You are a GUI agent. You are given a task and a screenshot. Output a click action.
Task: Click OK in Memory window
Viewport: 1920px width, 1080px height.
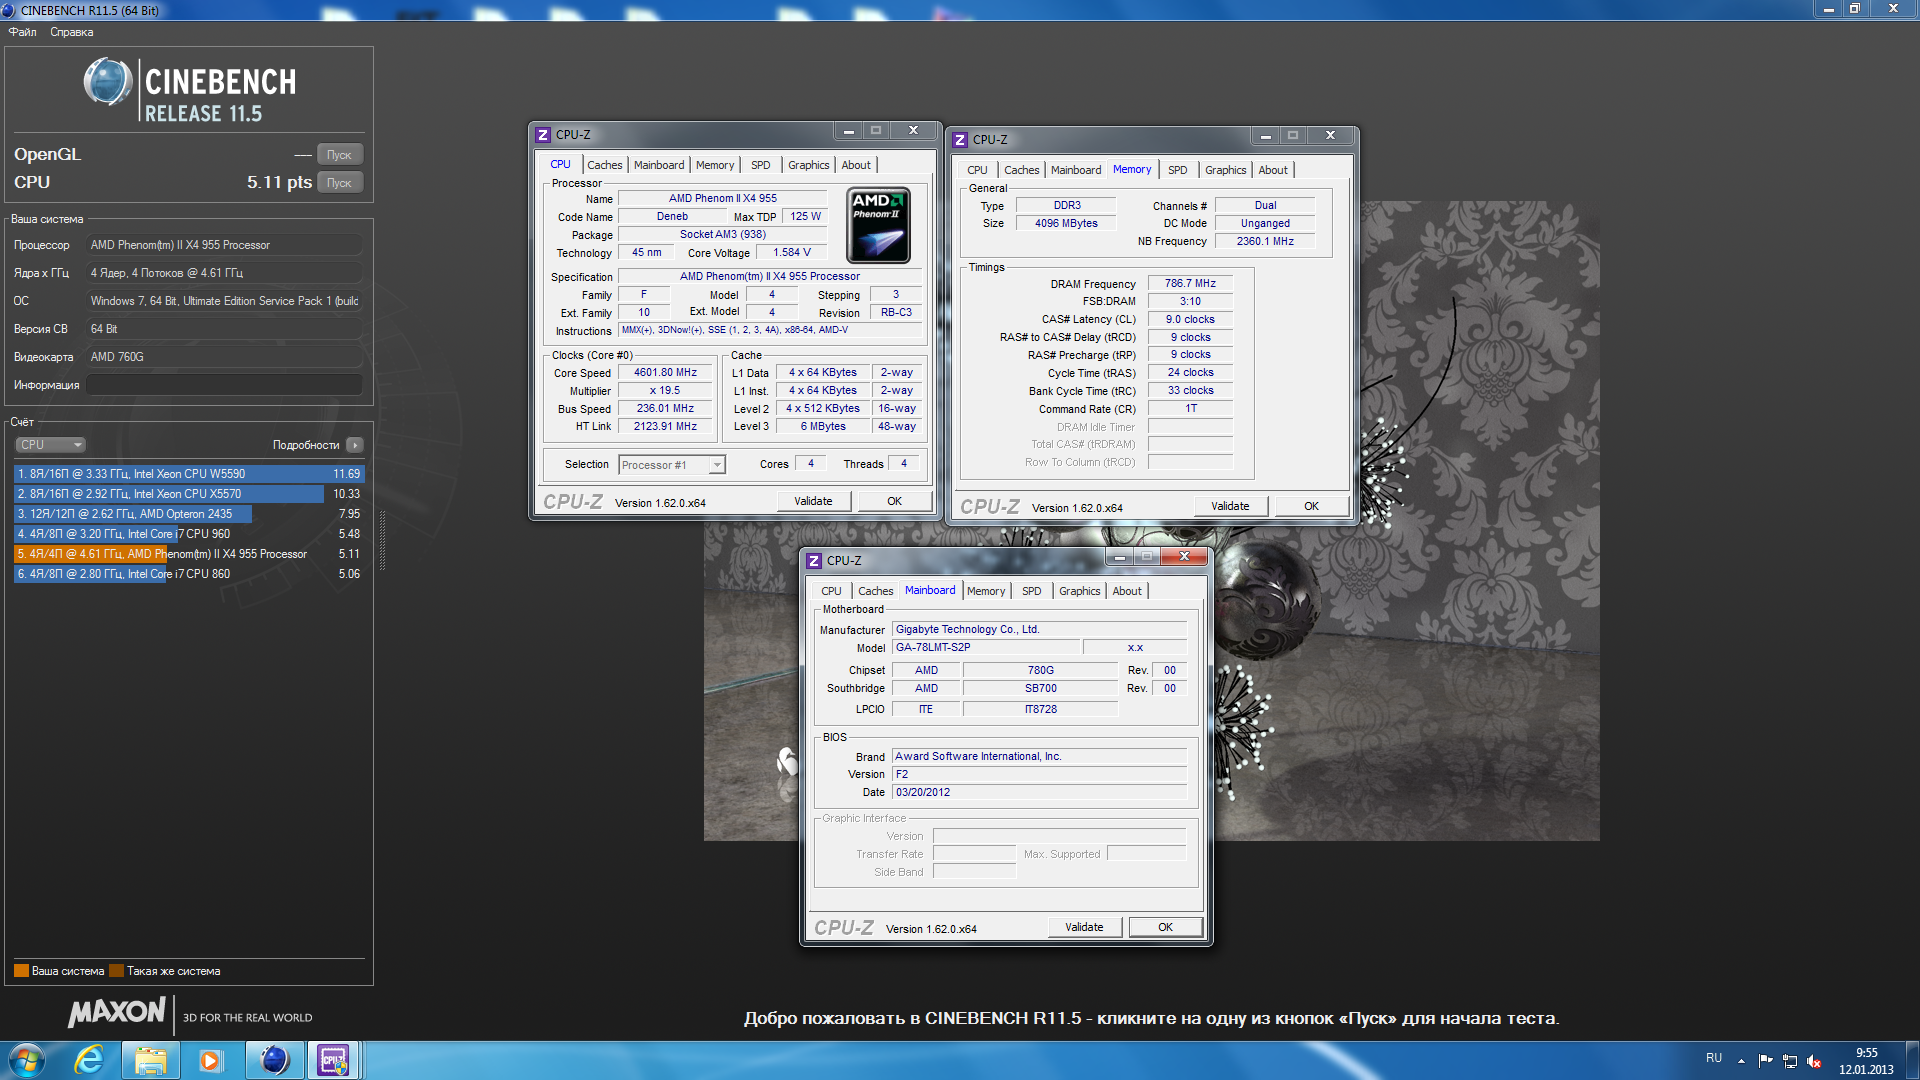coord(1312,506)
